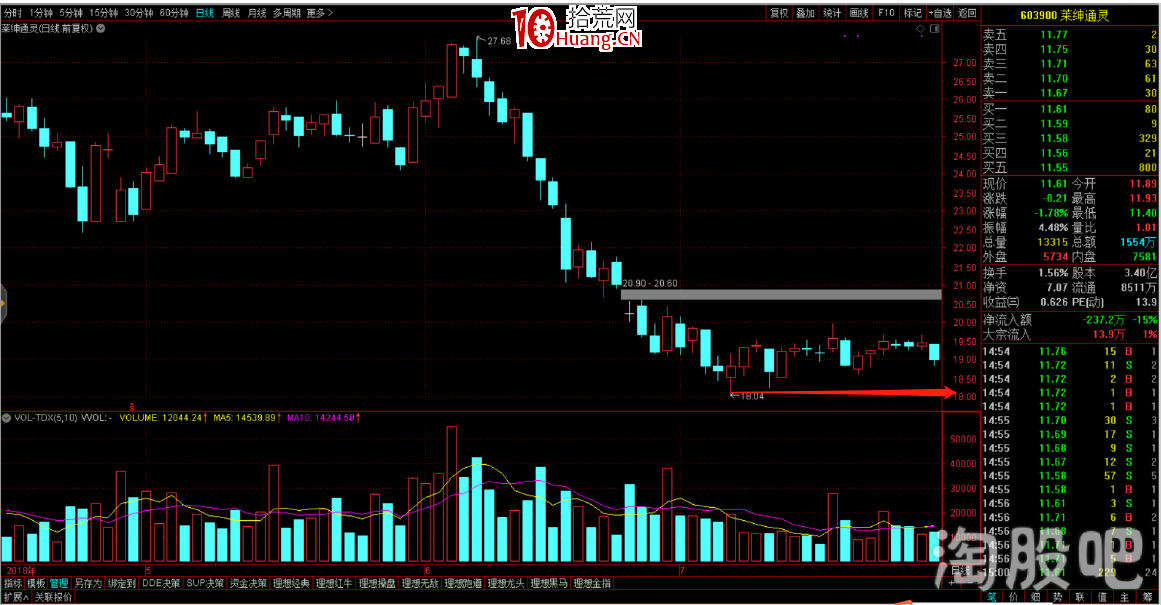
Task: Click the plus zoom-in chart button
Action: [x=952, y=584]
